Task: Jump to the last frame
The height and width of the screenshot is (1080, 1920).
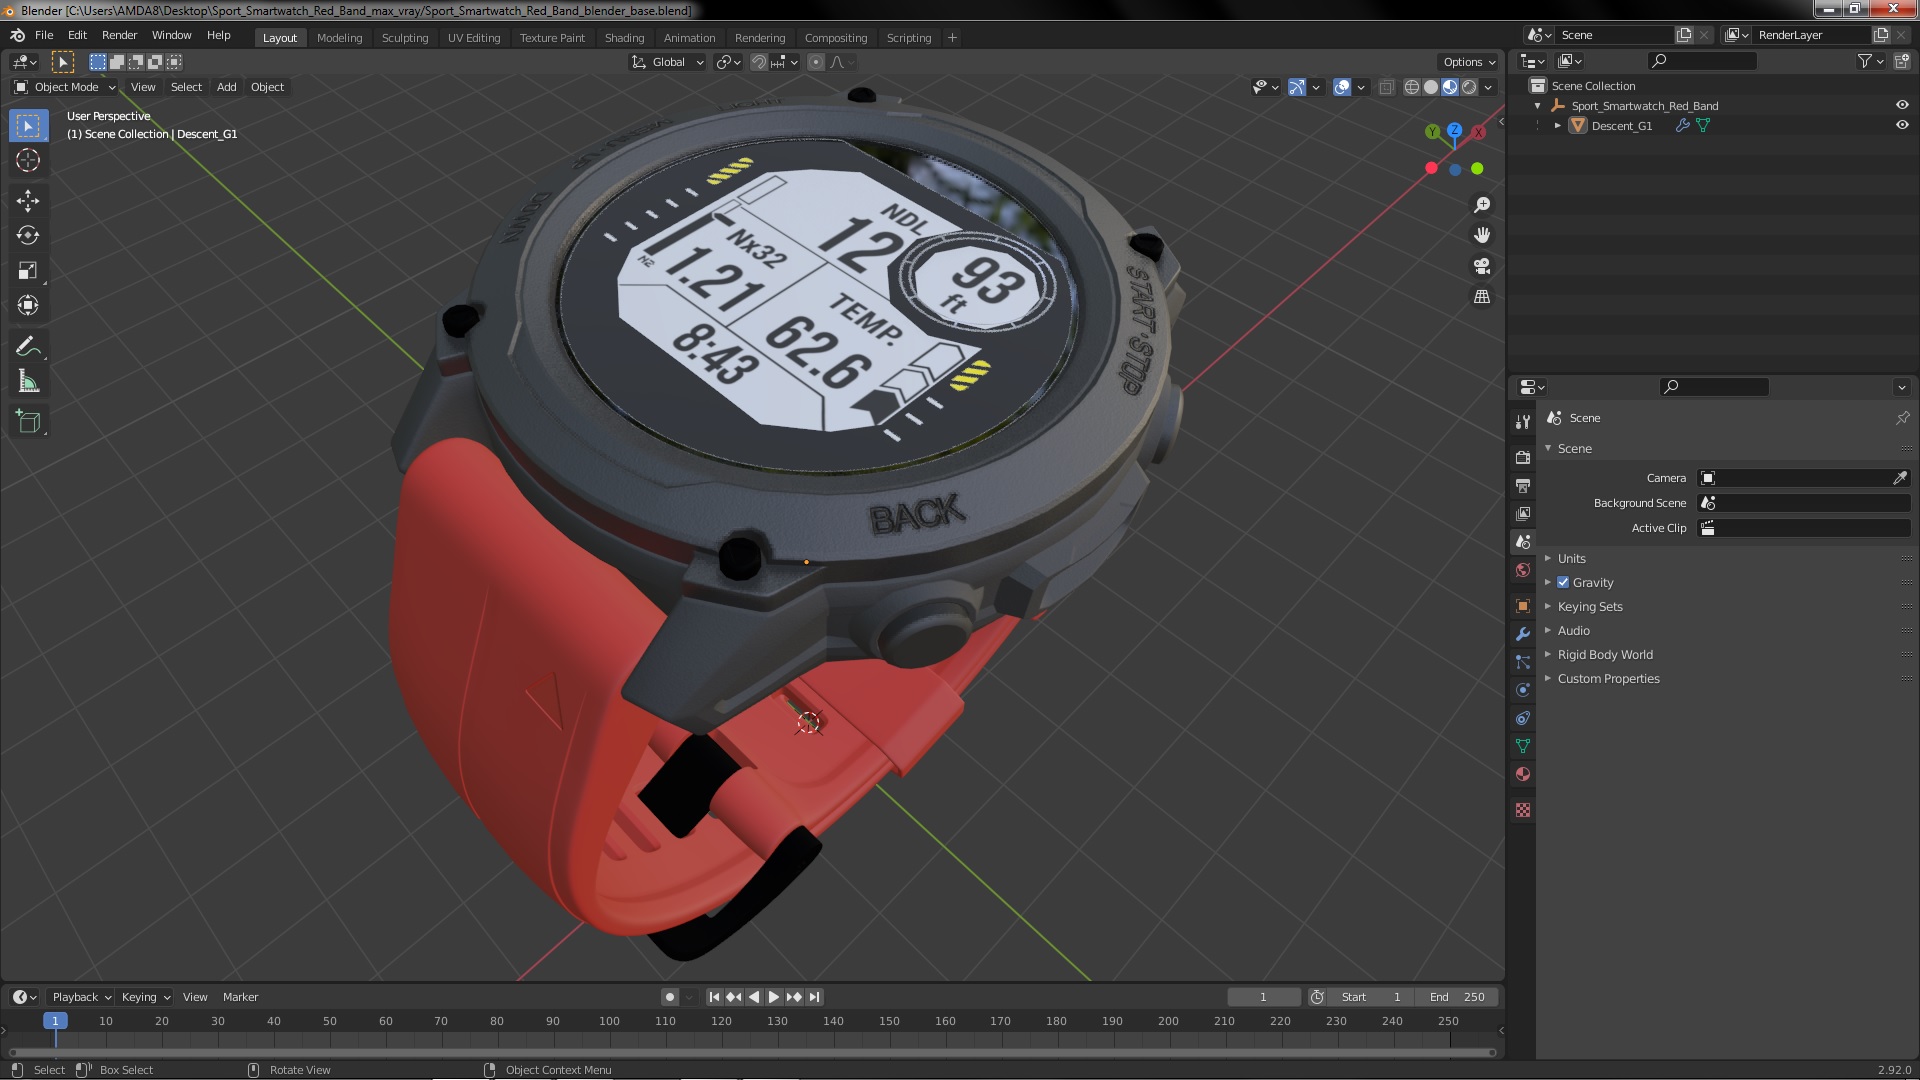Action: click(814, 997)
